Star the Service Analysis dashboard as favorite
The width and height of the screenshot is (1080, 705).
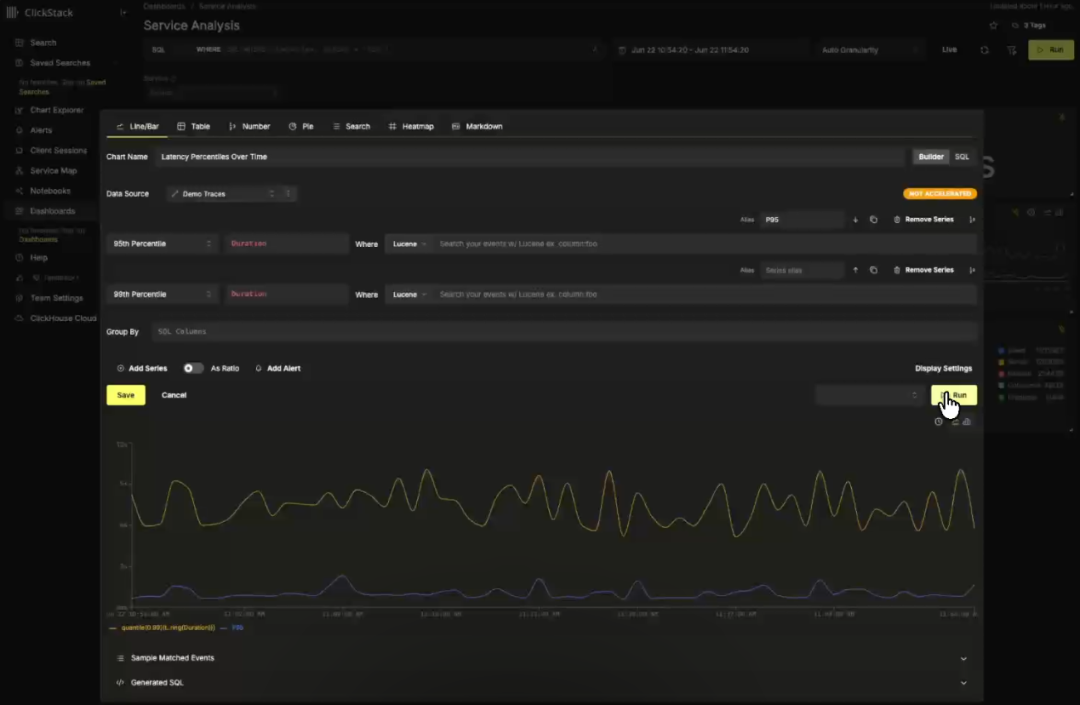pyautogui.click(x=993, y=25)
